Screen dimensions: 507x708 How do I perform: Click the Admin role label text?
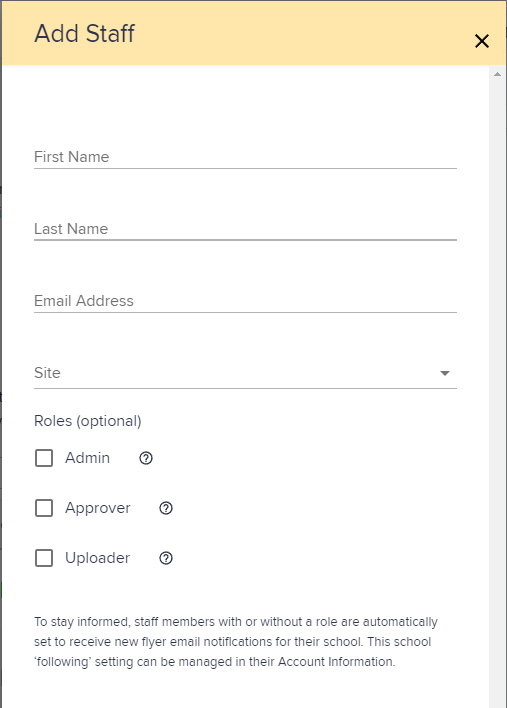coord(87,458)
